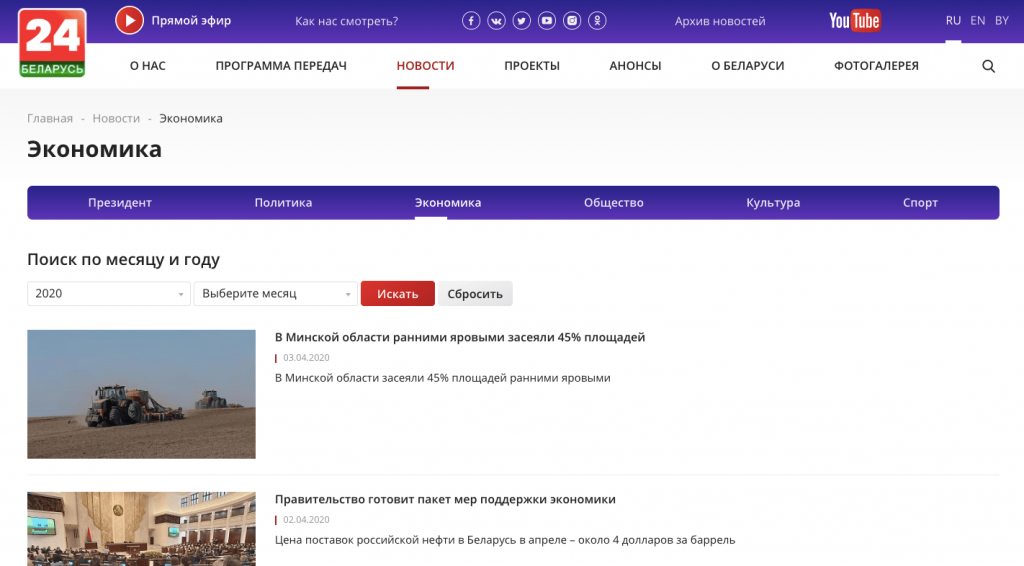Image resolution: width=1024 pixels, height=566 pixels.
Task: Open the tractor field article thumbnail
Action: pyautogui.click(x=141, y=394)
